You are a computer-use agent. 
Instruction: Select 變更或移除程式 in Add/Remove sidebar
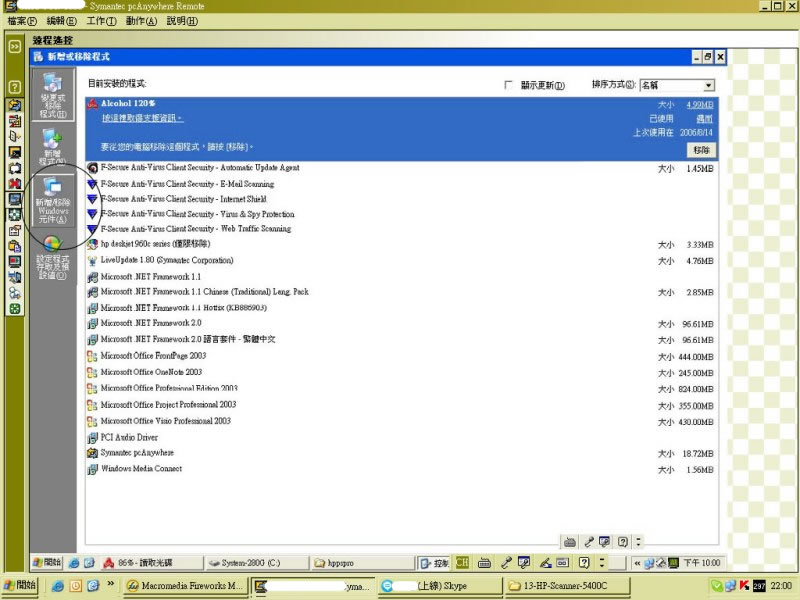(x=53, y=95)
